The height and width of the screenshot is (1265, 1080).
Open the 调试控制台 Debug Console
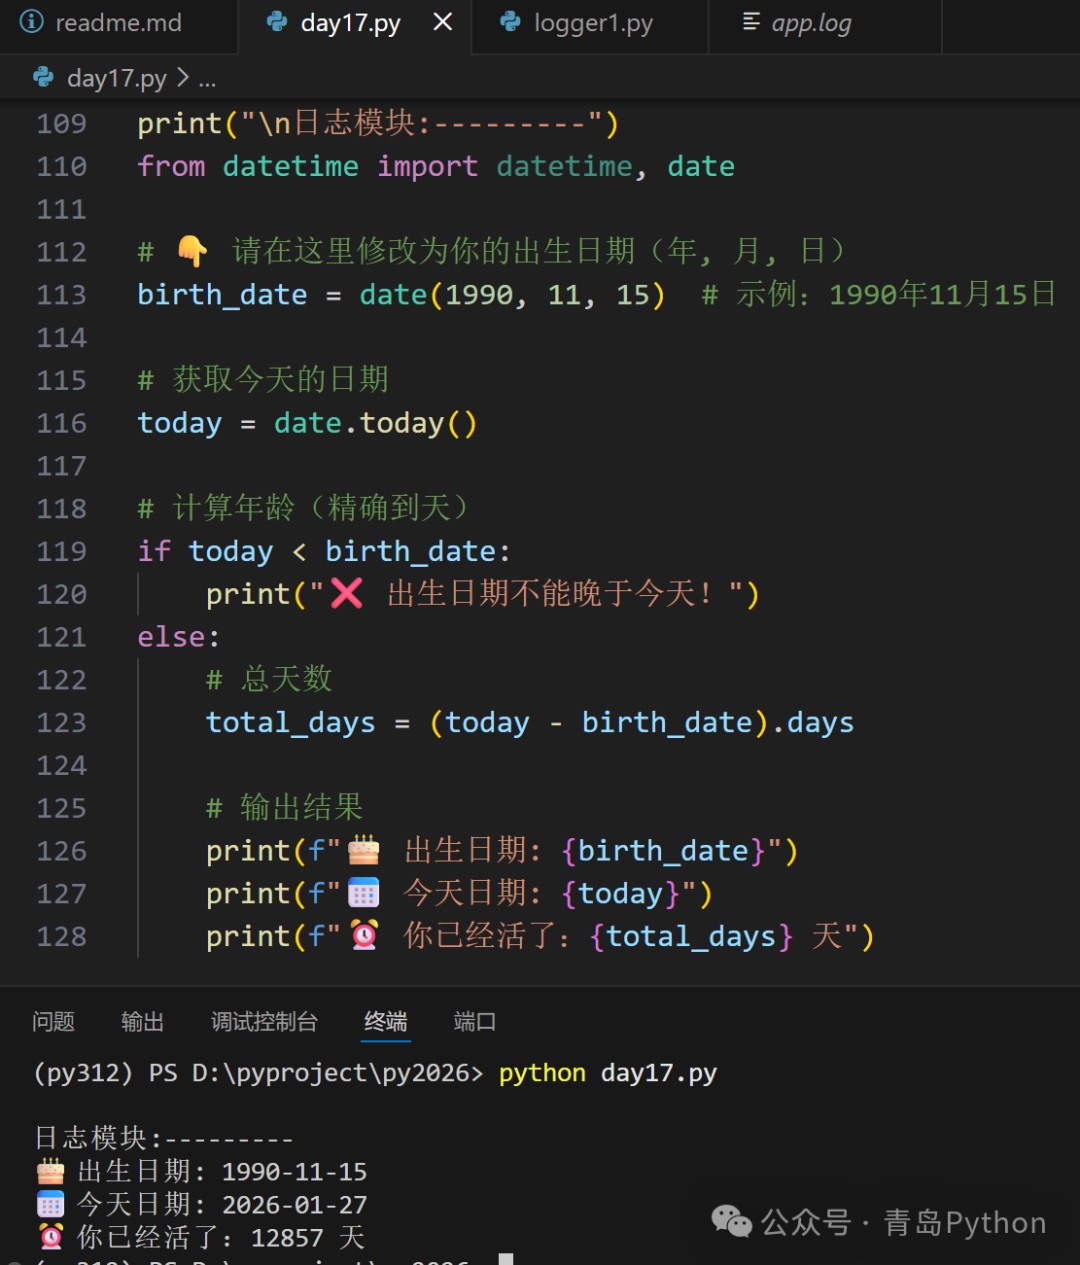(264, 1021)
